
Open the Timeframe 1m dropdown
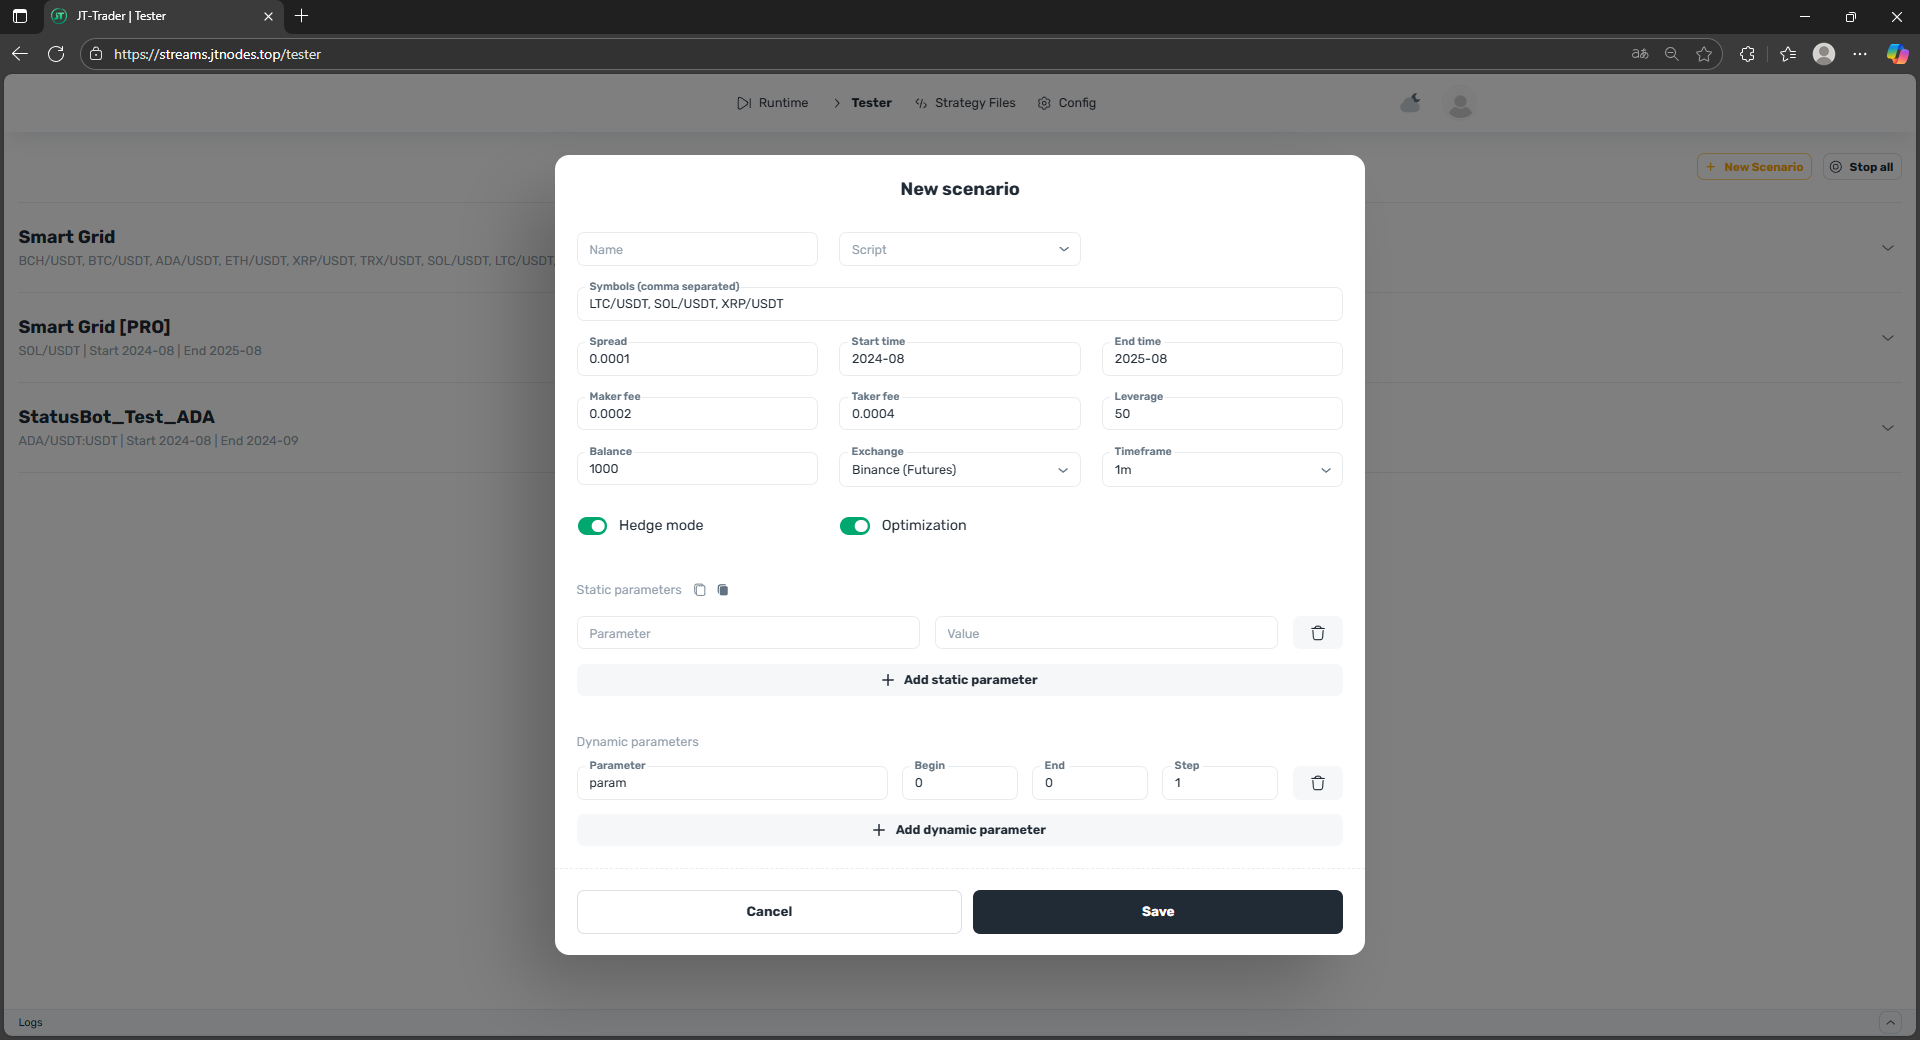pyautogui.click(x=1221, y=470)
